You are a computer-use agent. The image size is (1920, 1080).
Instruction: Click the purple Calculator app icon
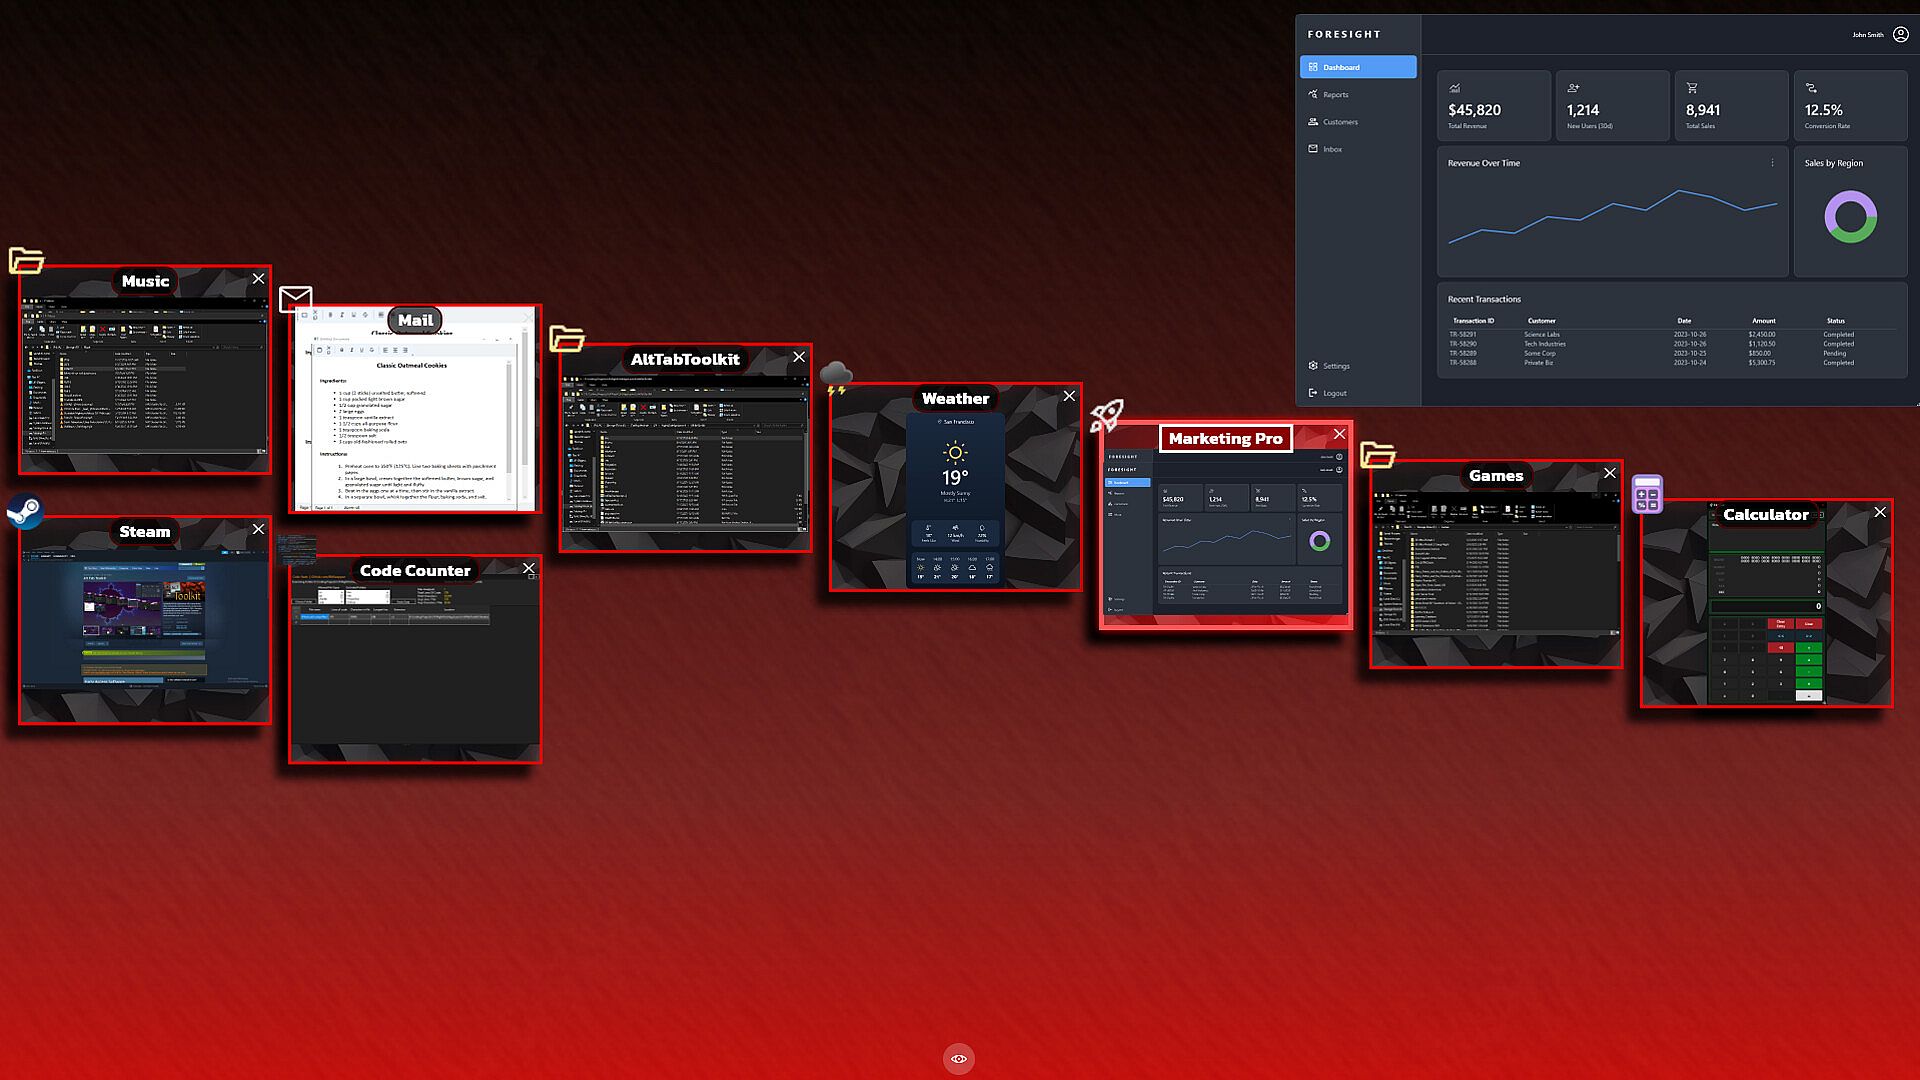(1647, 494)
